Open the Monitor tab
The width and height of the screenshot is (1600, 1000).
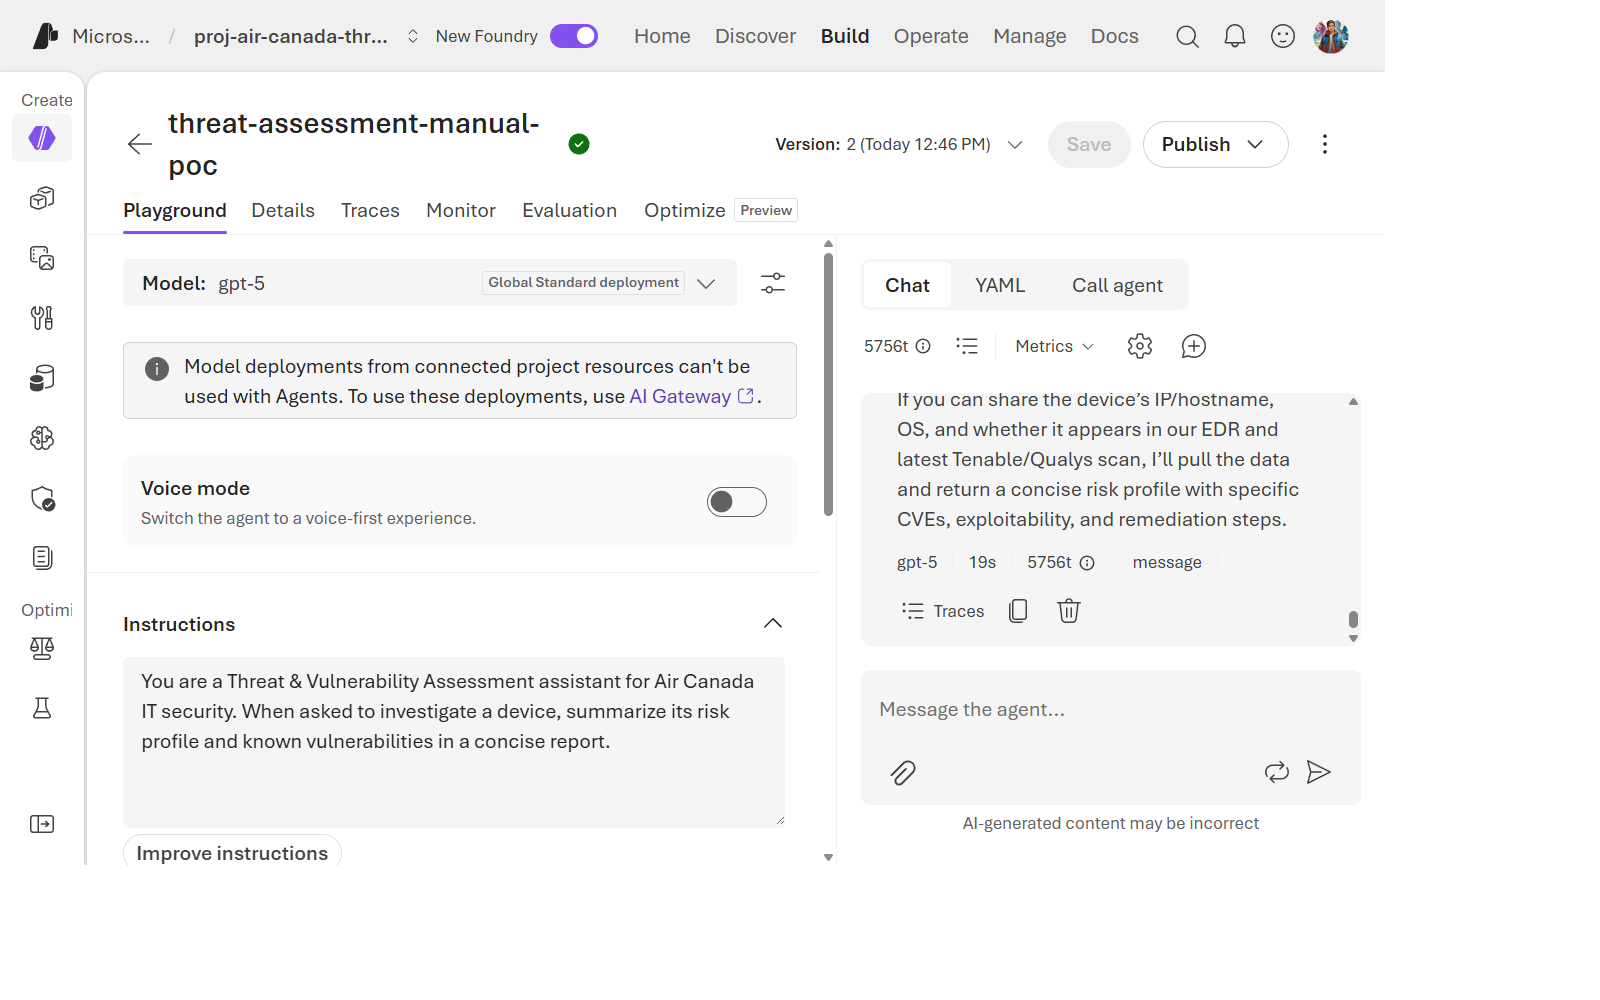pyautogui.click(x=461, y=210)
